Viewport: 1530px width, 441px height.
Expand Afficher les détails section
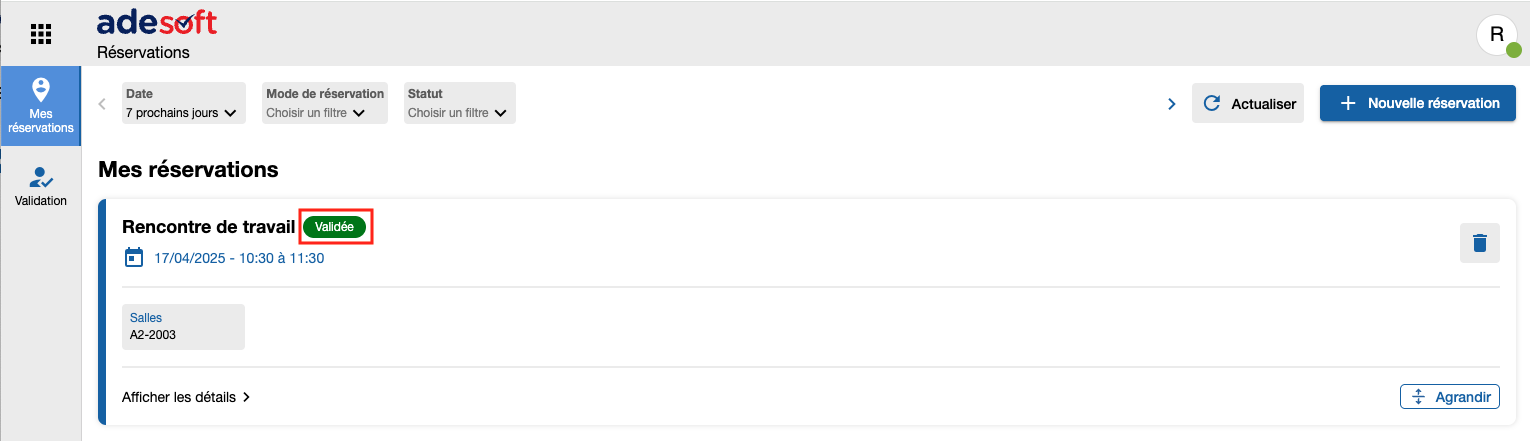point(186,397)
